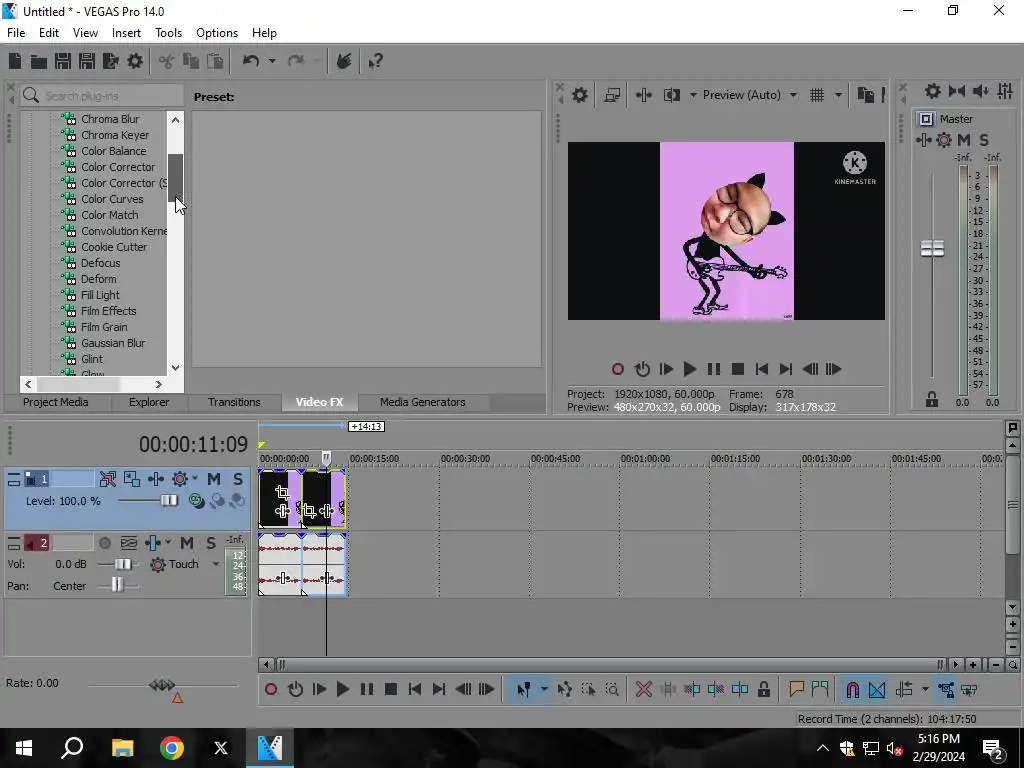This screenshot has width=1024, height=768.
Task: Lock the Master fader channels
Action: pyautogui.click(x=932, y=399)
